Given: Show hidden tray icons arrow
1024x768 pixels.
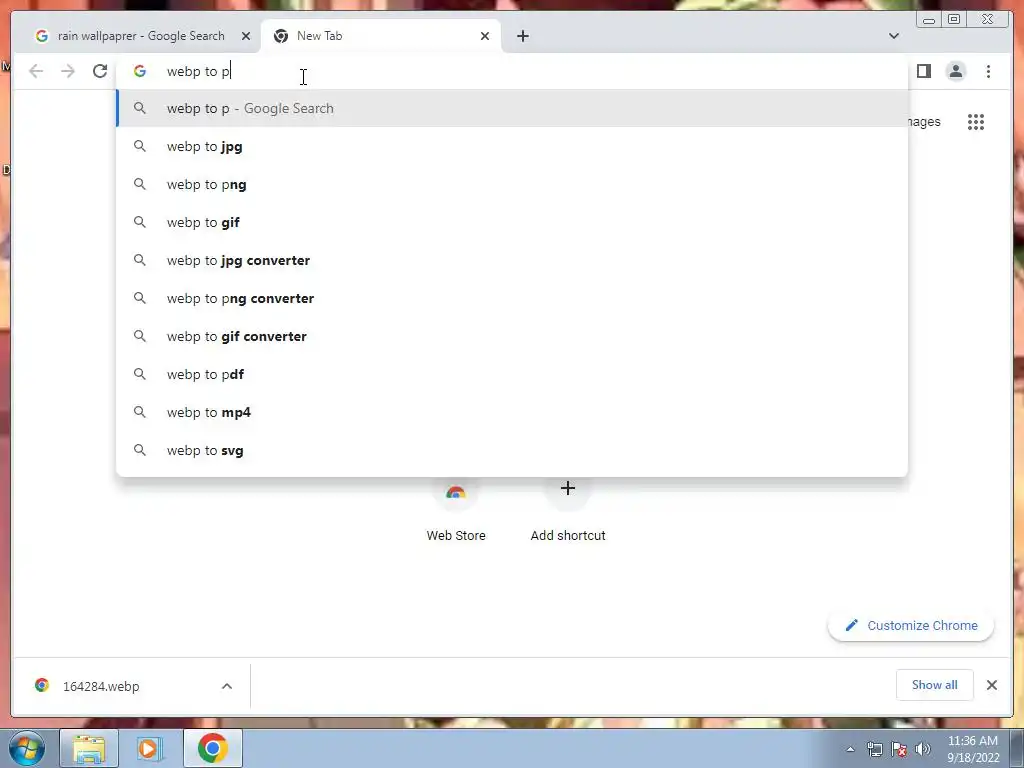Looking at the screenshot, I should (850, 749).
